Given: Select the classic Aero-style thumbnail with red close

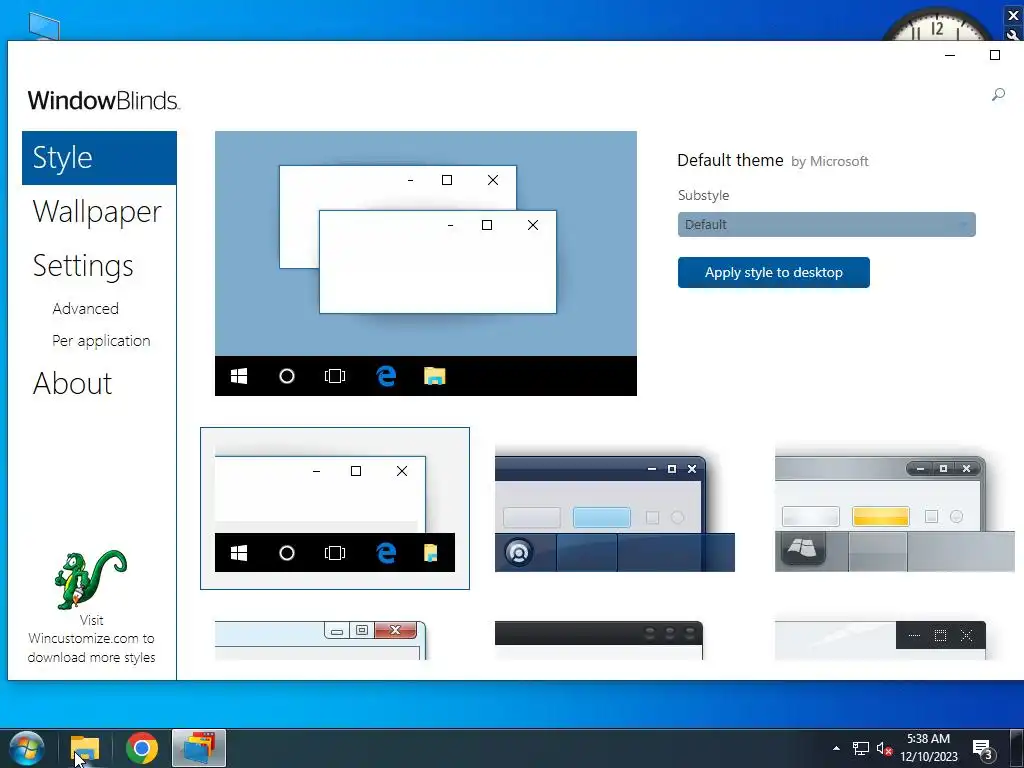Looking at the screenshot, I should pyautogui.click(x=320, y=641).
